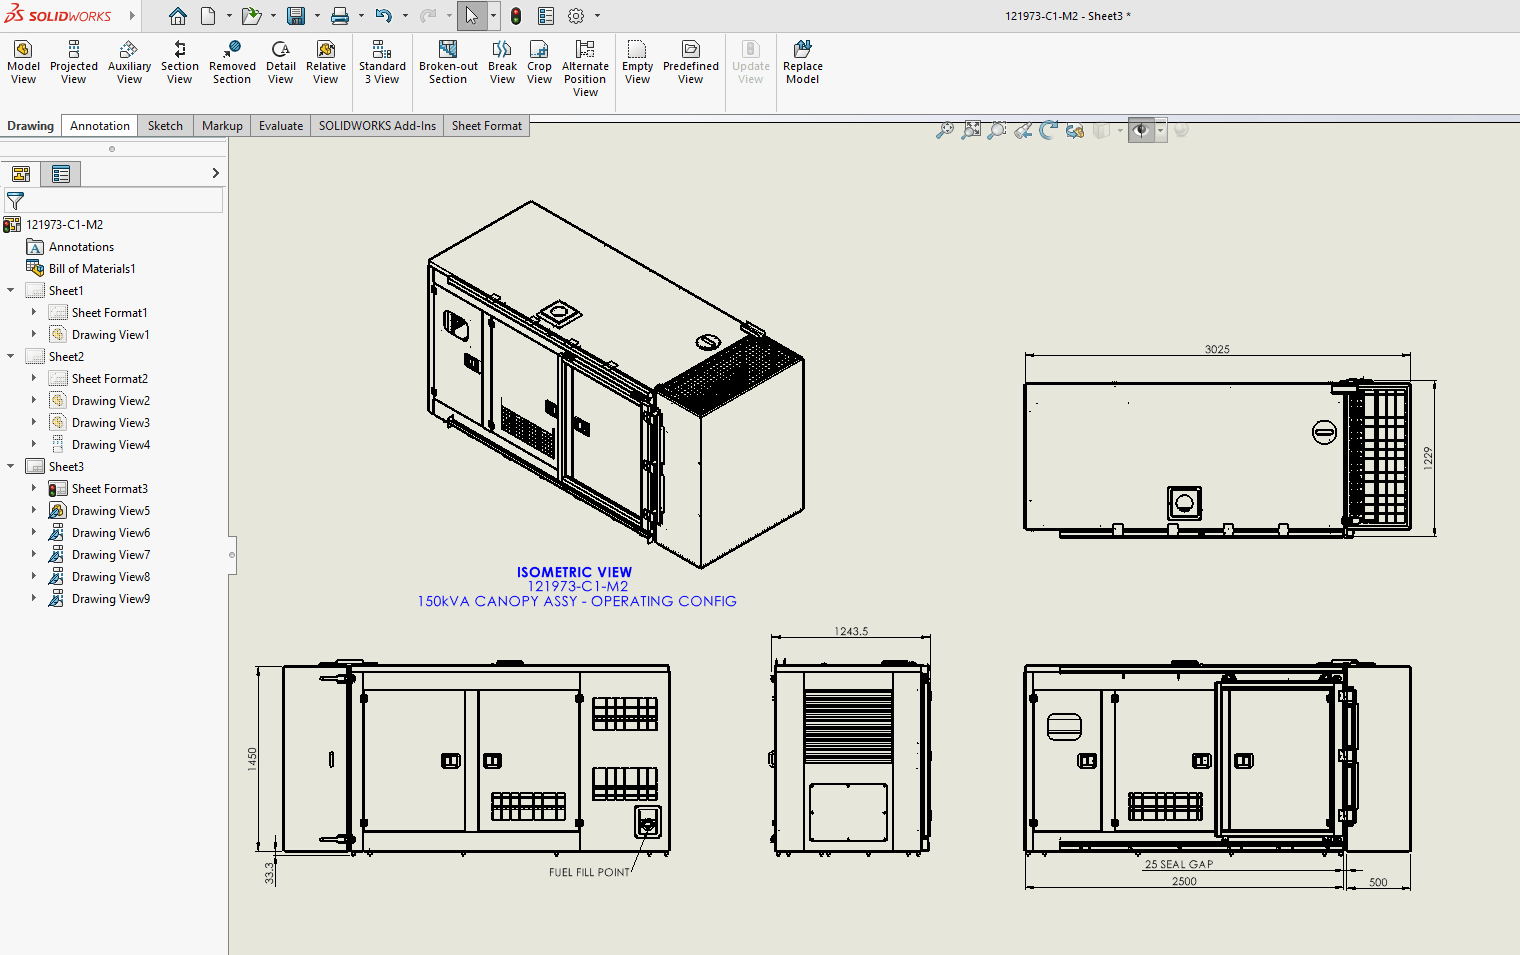The image size is (1520, 955).
Task: Select the Projected View tool
Action: 73,62
